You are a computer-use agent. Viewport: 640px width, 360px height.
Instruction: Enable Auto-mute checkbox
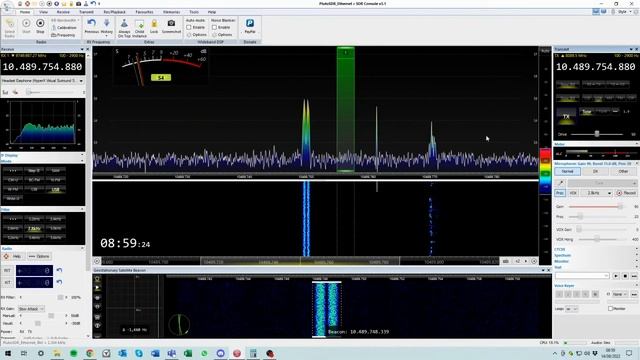[189, 27]
